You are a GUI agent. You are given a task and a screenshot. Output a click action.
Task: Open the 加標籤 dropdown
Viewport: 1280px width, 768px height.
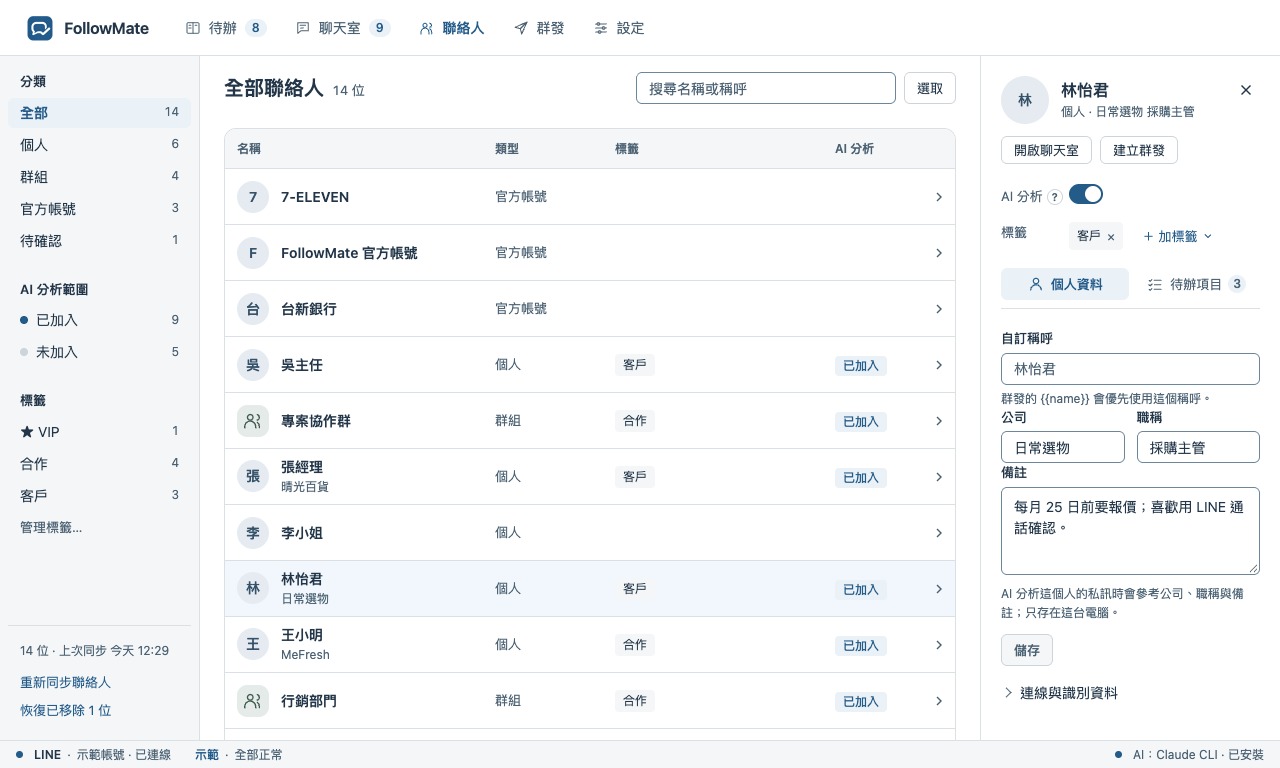(1177, 236)
